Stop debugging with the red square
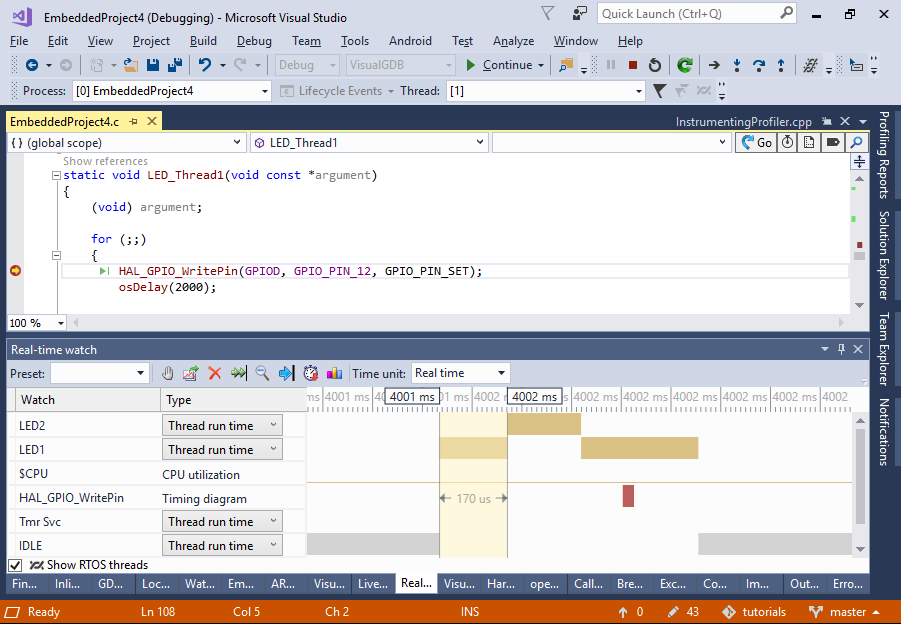Image resolution: width=901 pixels, height=624 pixels. click(633, 66)
